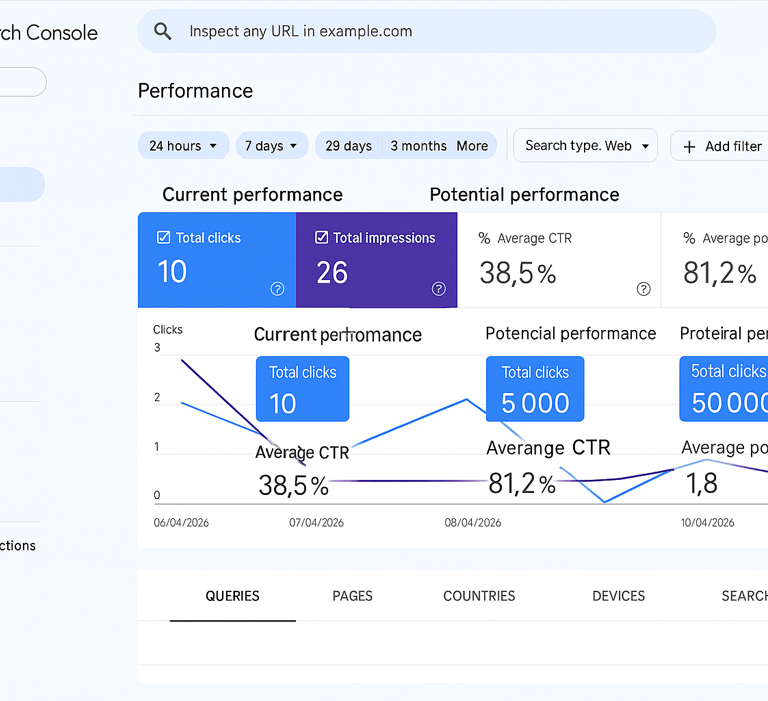Click the 08/04/2026 axis date
The image size is (768, 701).
[473, 523]
